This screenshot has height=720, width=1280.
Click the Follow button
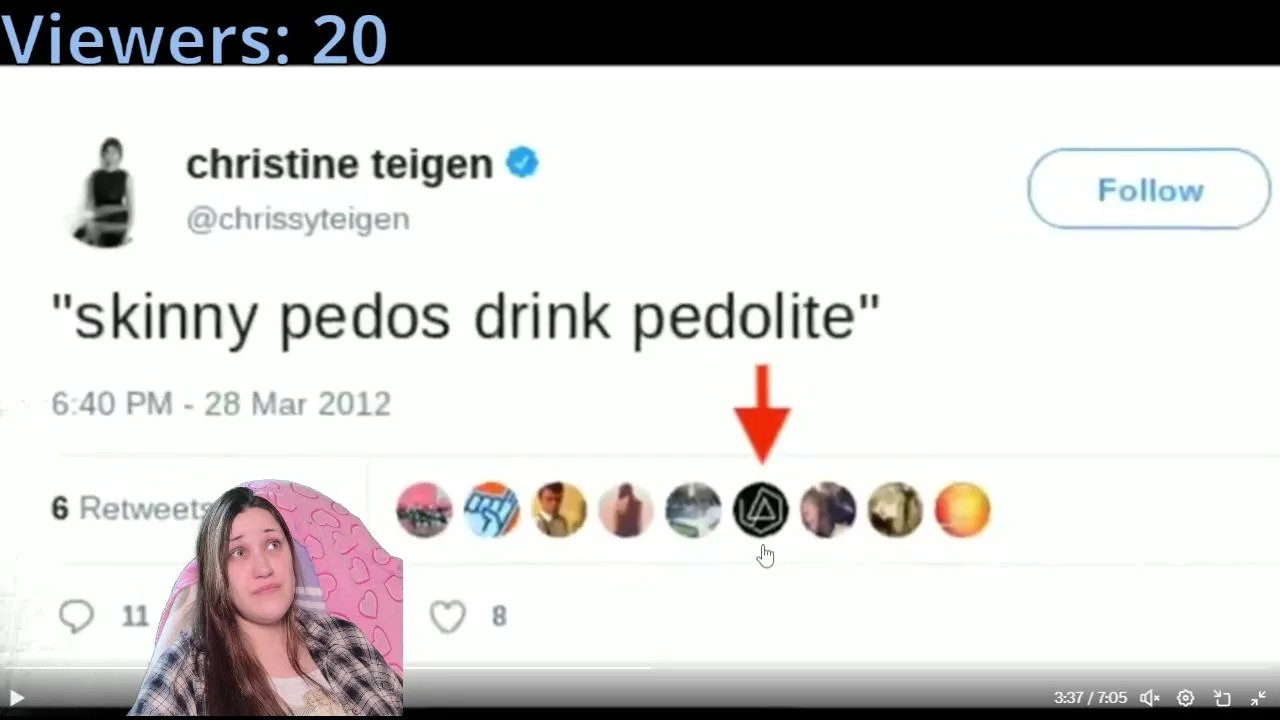[x=1149, y=189]
